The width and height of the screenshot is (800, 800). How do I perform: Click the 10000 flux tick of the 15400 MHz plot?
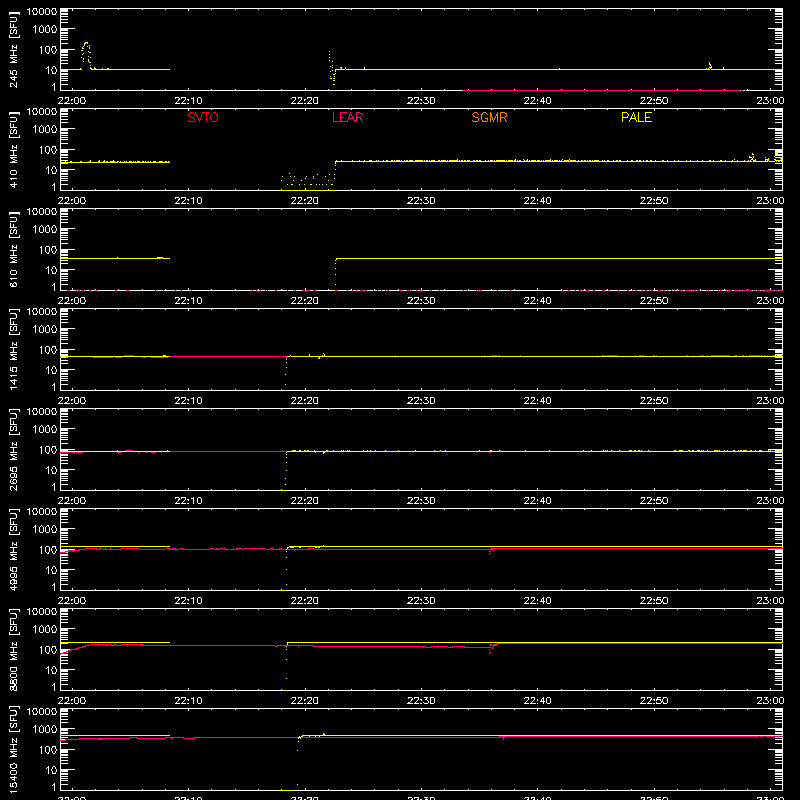pos(42,712)
